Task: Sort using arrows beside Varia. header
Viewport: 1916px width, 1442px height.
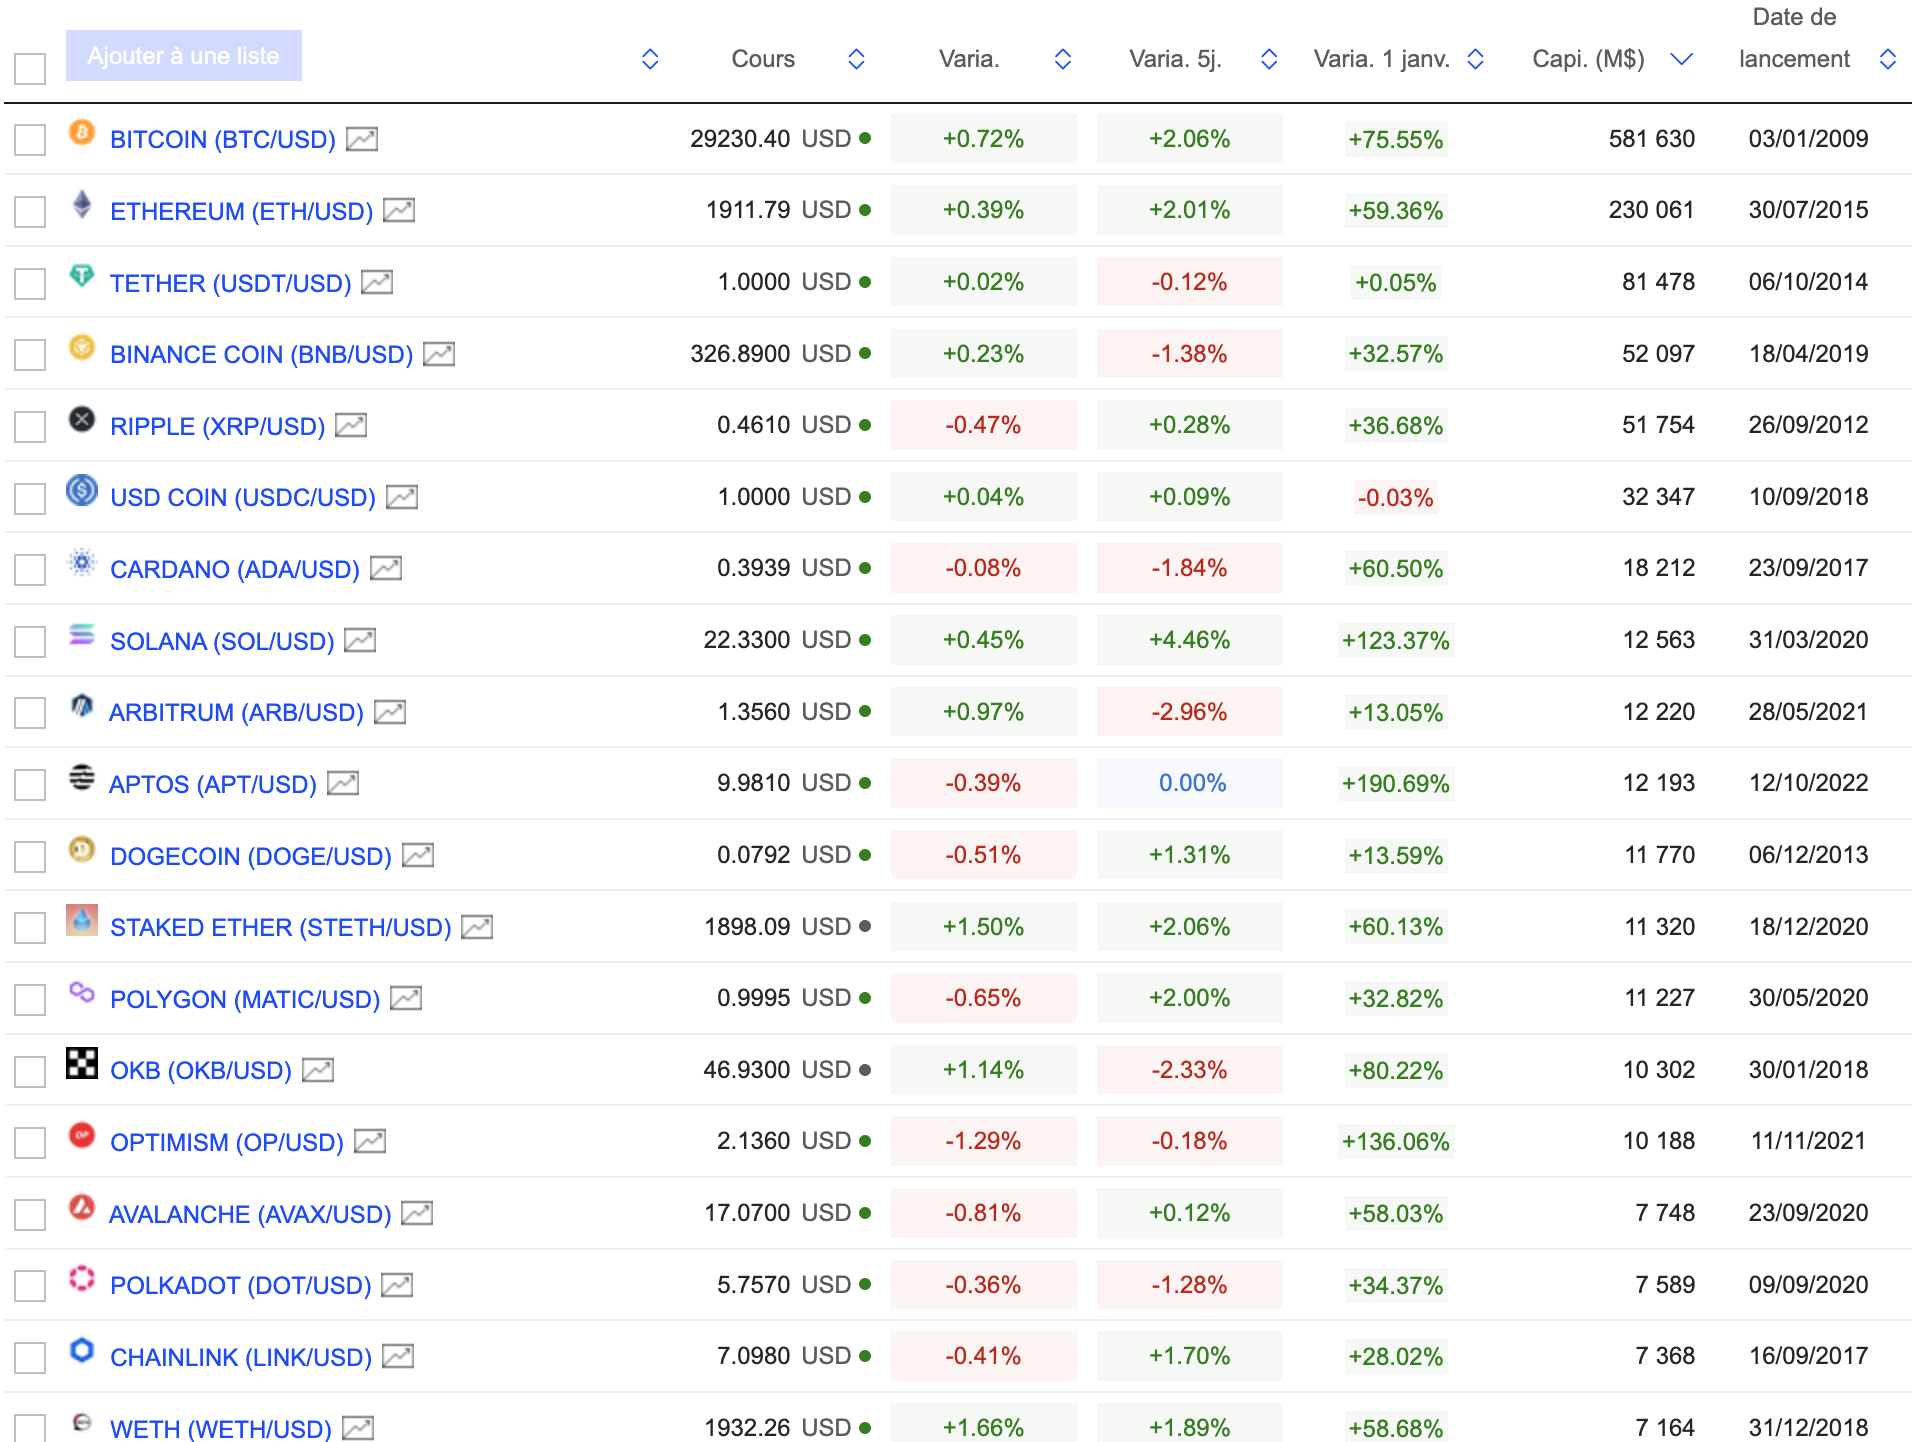Action: 1063,59
